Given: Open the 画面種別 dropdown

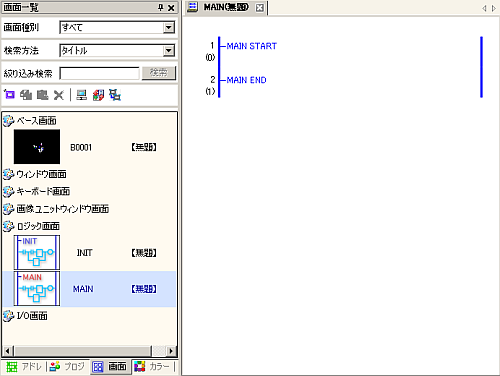Looking at the screenshot, I should pos(169,27).
